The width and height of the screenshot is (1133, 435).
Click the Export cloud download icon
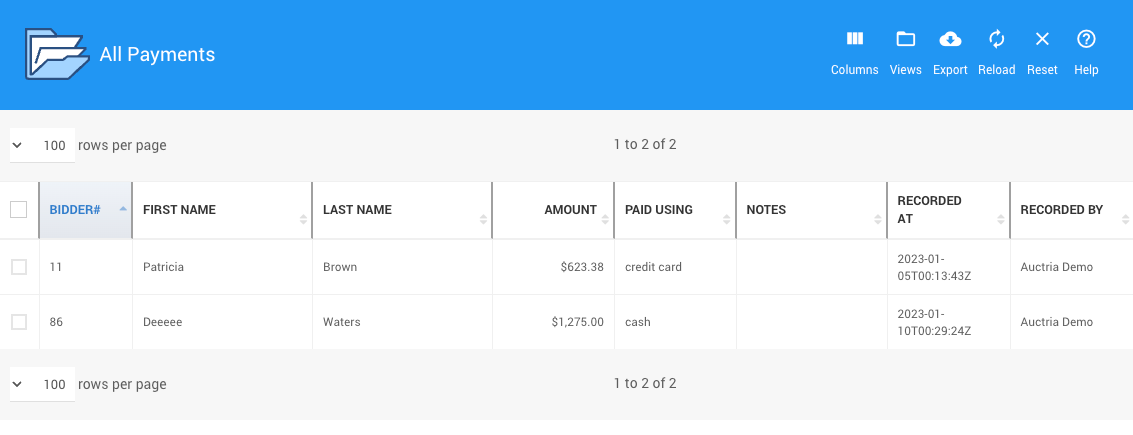(950, 40)
